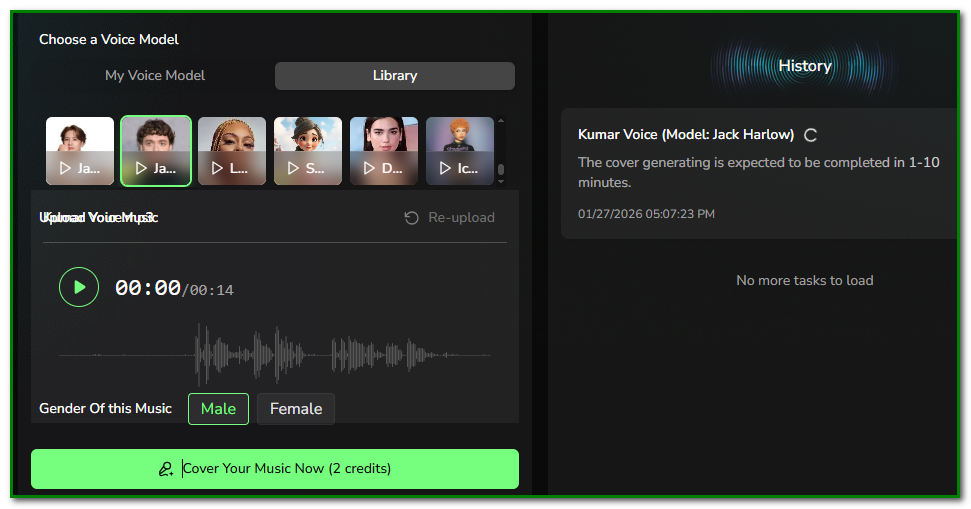Click in the audio waveform to seek
Image resolution: width=971 pixels, height=509 pixels.
275,355
